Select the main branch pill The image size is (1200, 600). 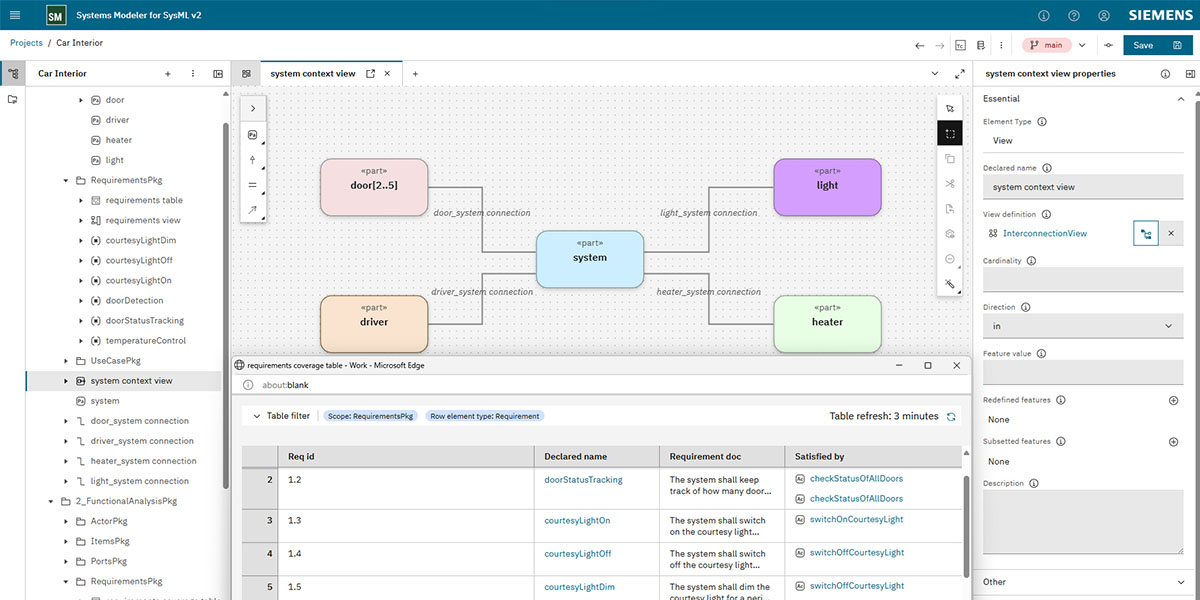1046,45
